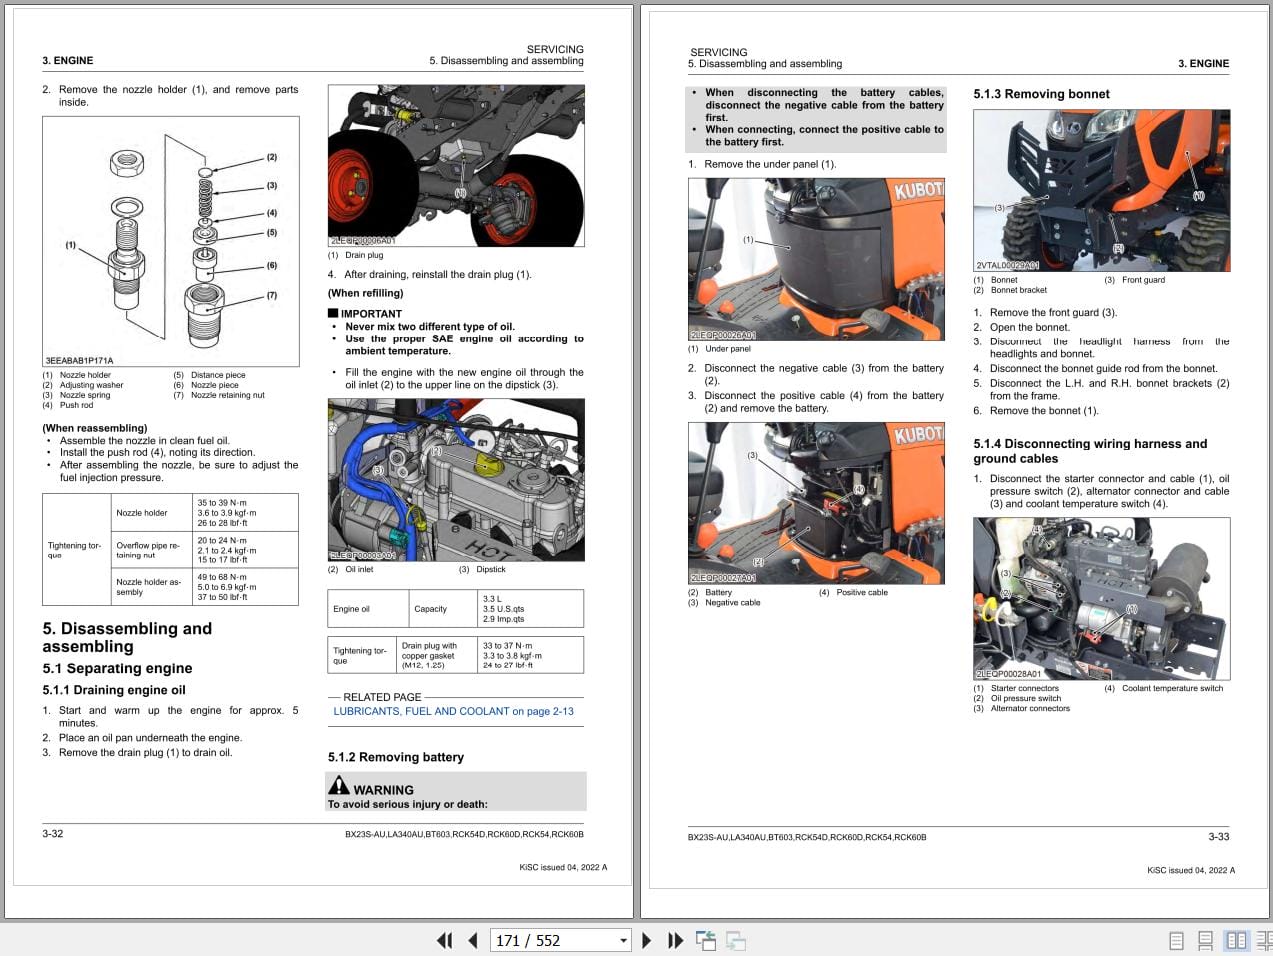Click the oil inlet and dipstick engine photo

(x=456, y=478)
